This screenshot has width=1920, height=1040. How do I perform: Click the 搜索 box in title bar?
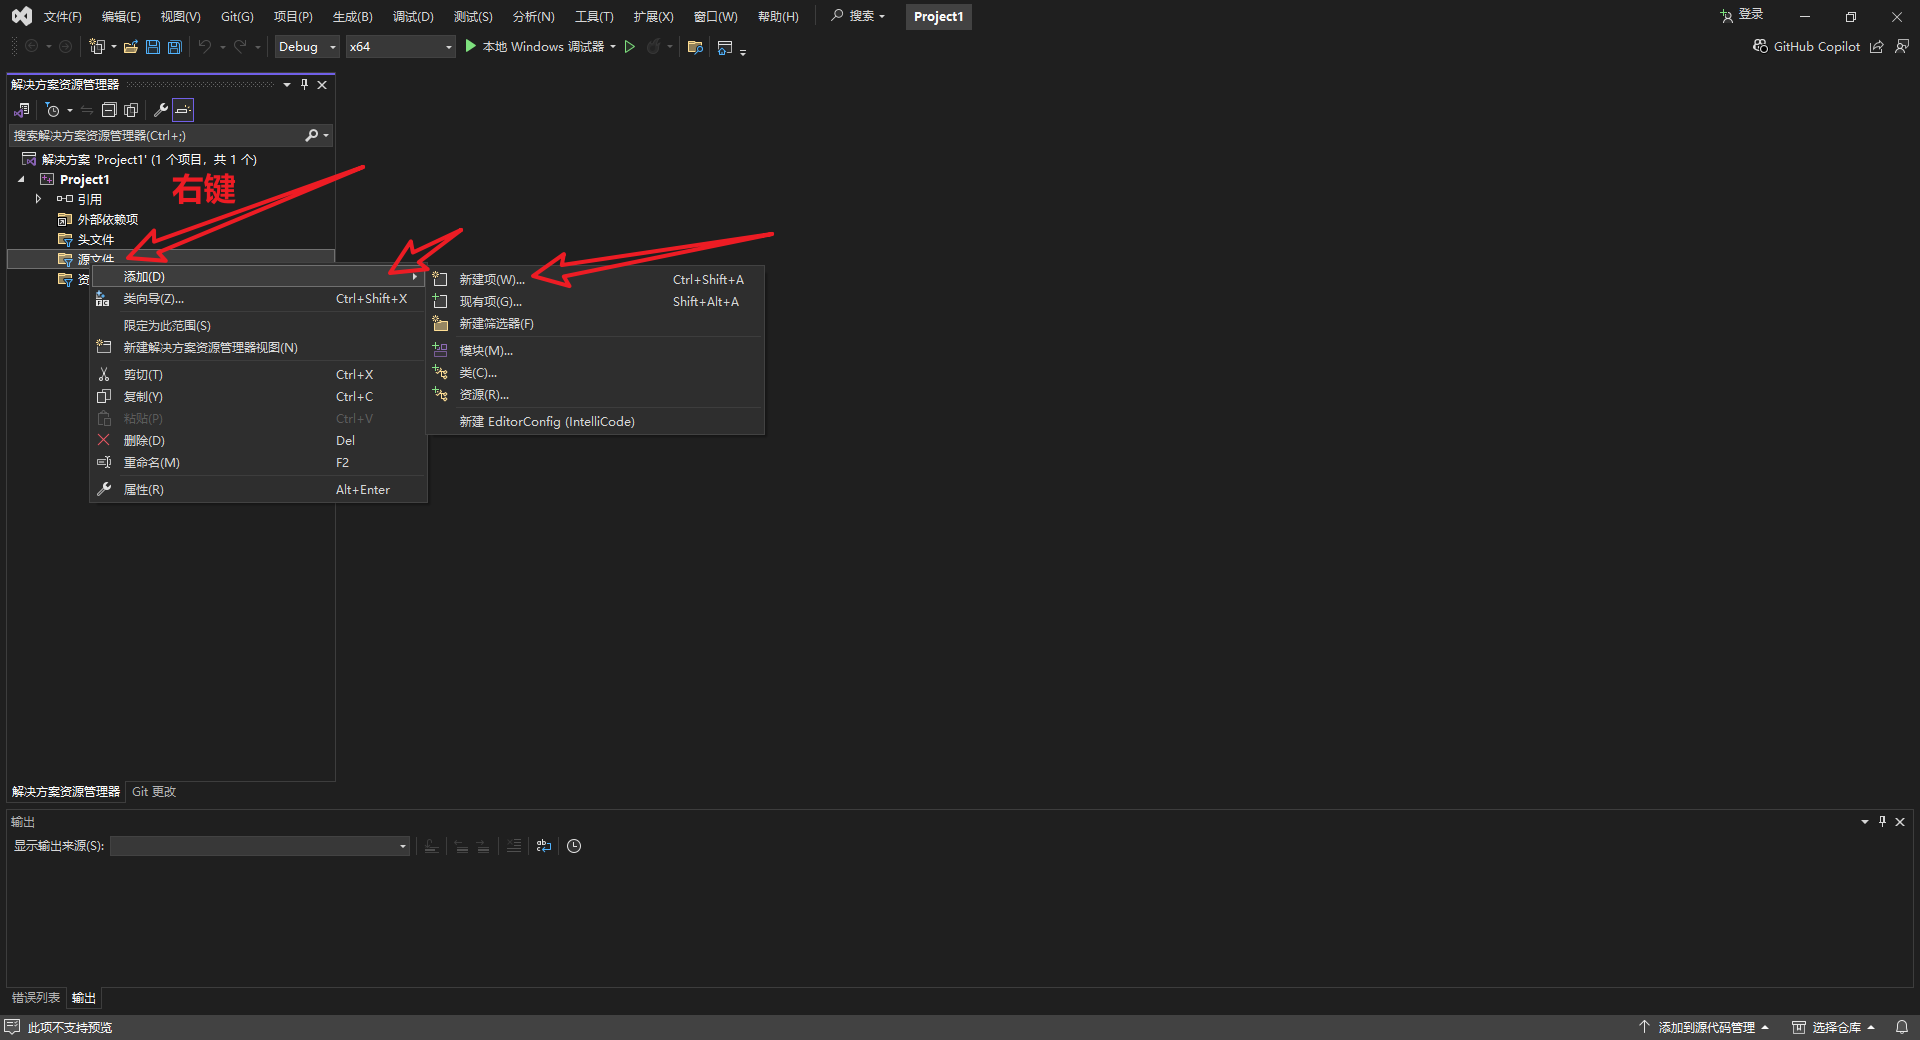coord(858,16)
